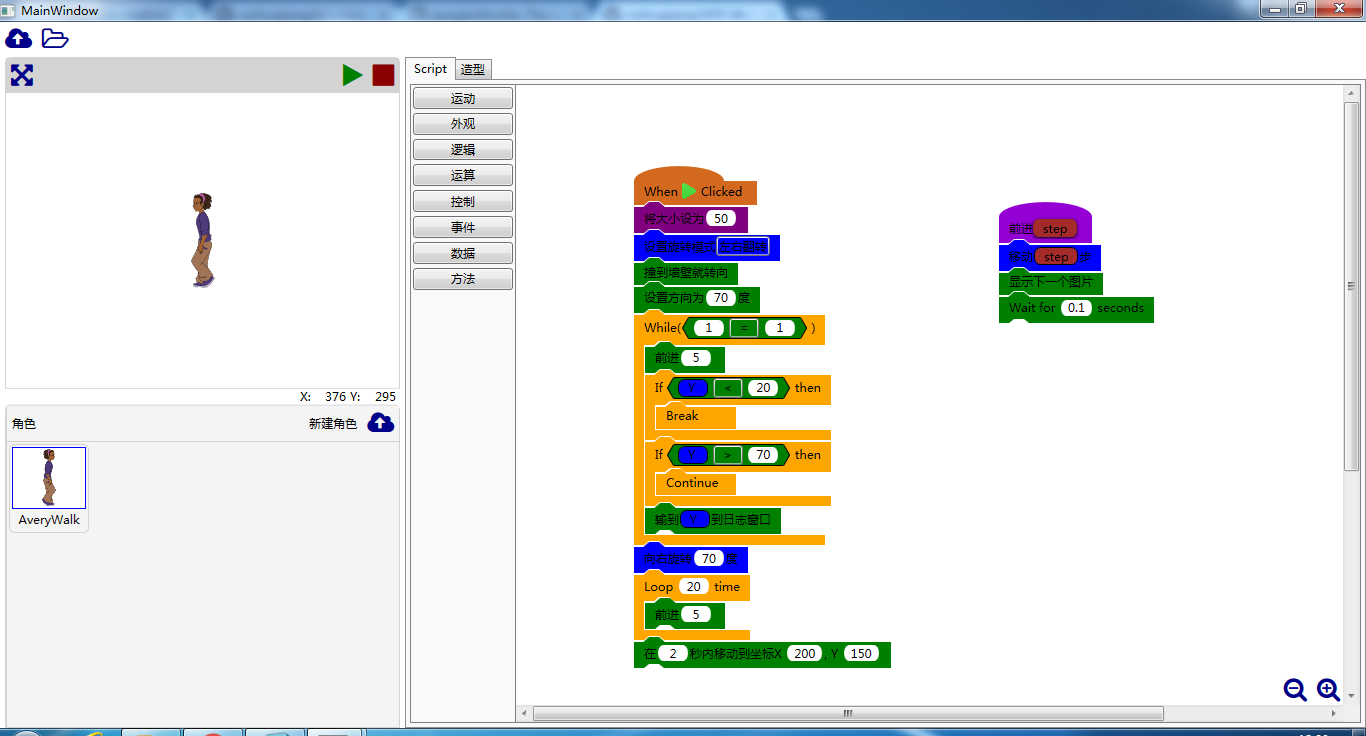Select the 碰到墙壁就转向 block

(686, 273)
